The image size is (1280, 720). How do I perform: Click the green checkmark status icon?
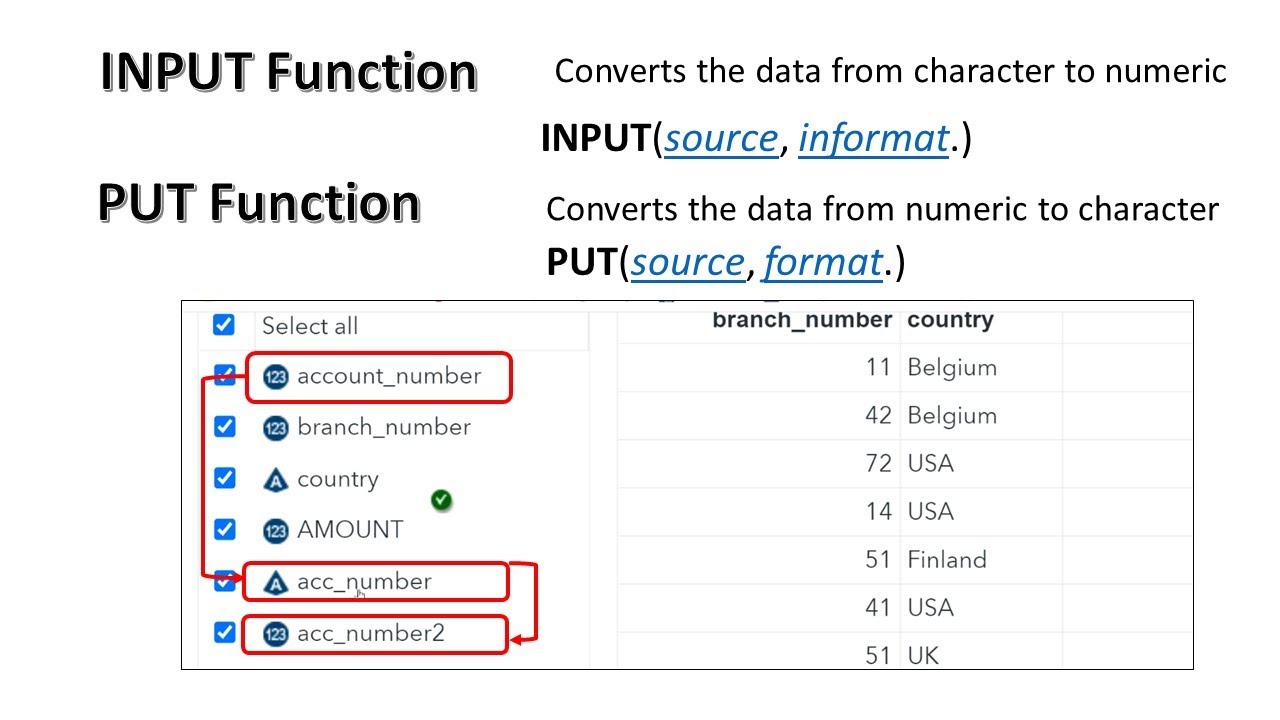point(441,499)
